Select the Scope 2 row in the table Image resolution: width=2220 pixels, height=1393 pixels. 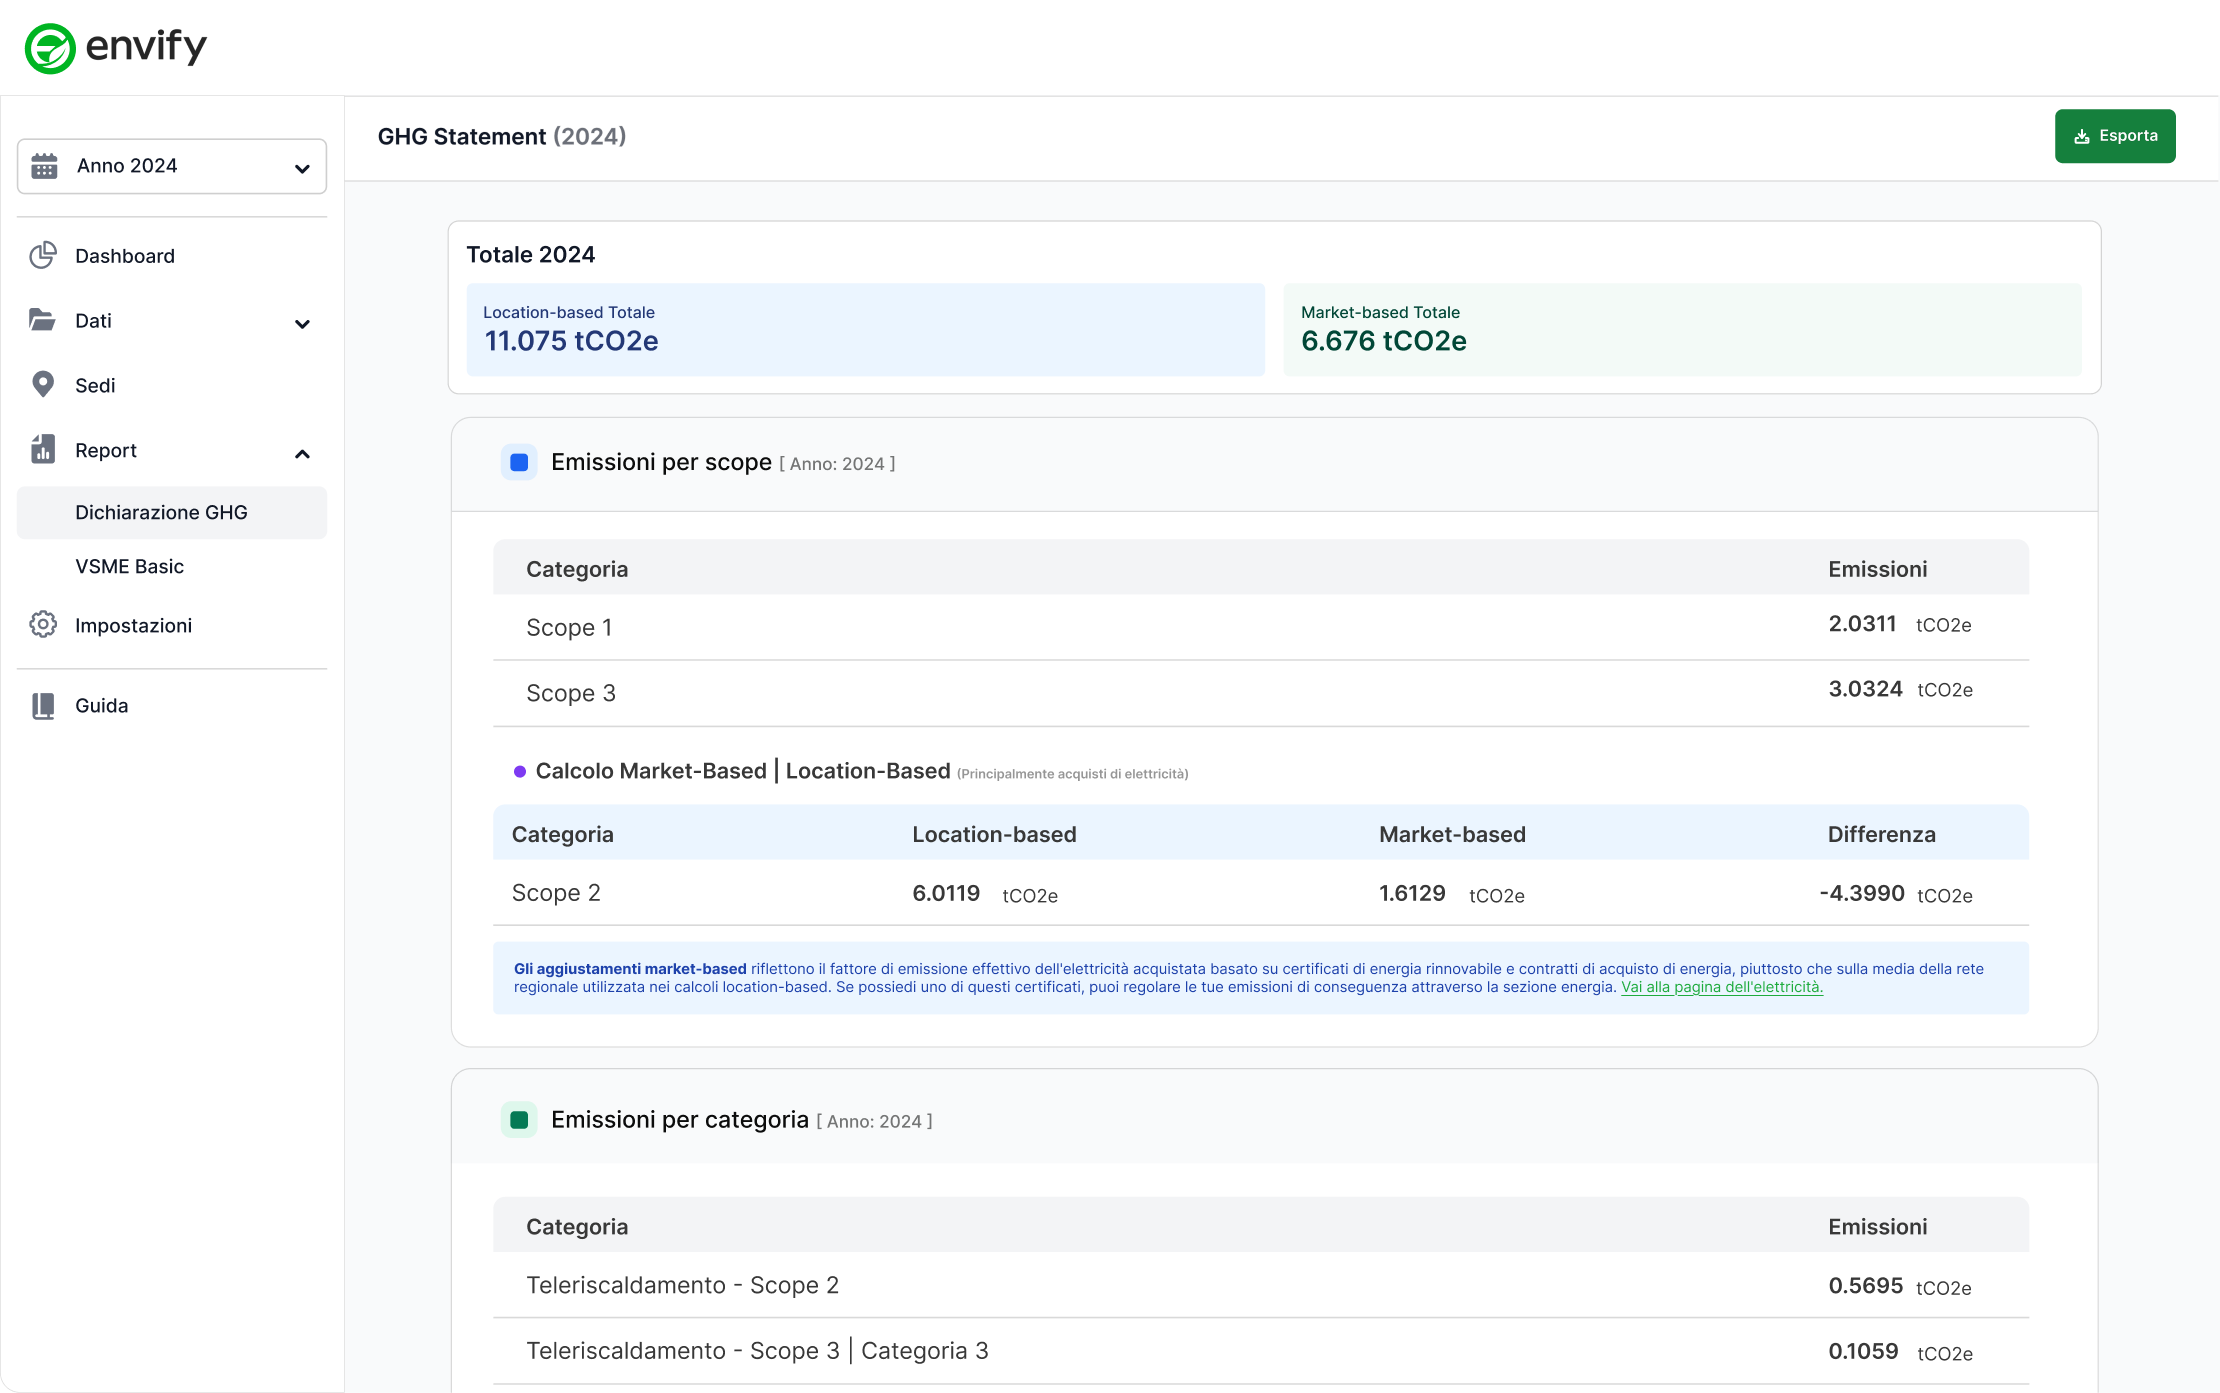[x=556, y=892]
